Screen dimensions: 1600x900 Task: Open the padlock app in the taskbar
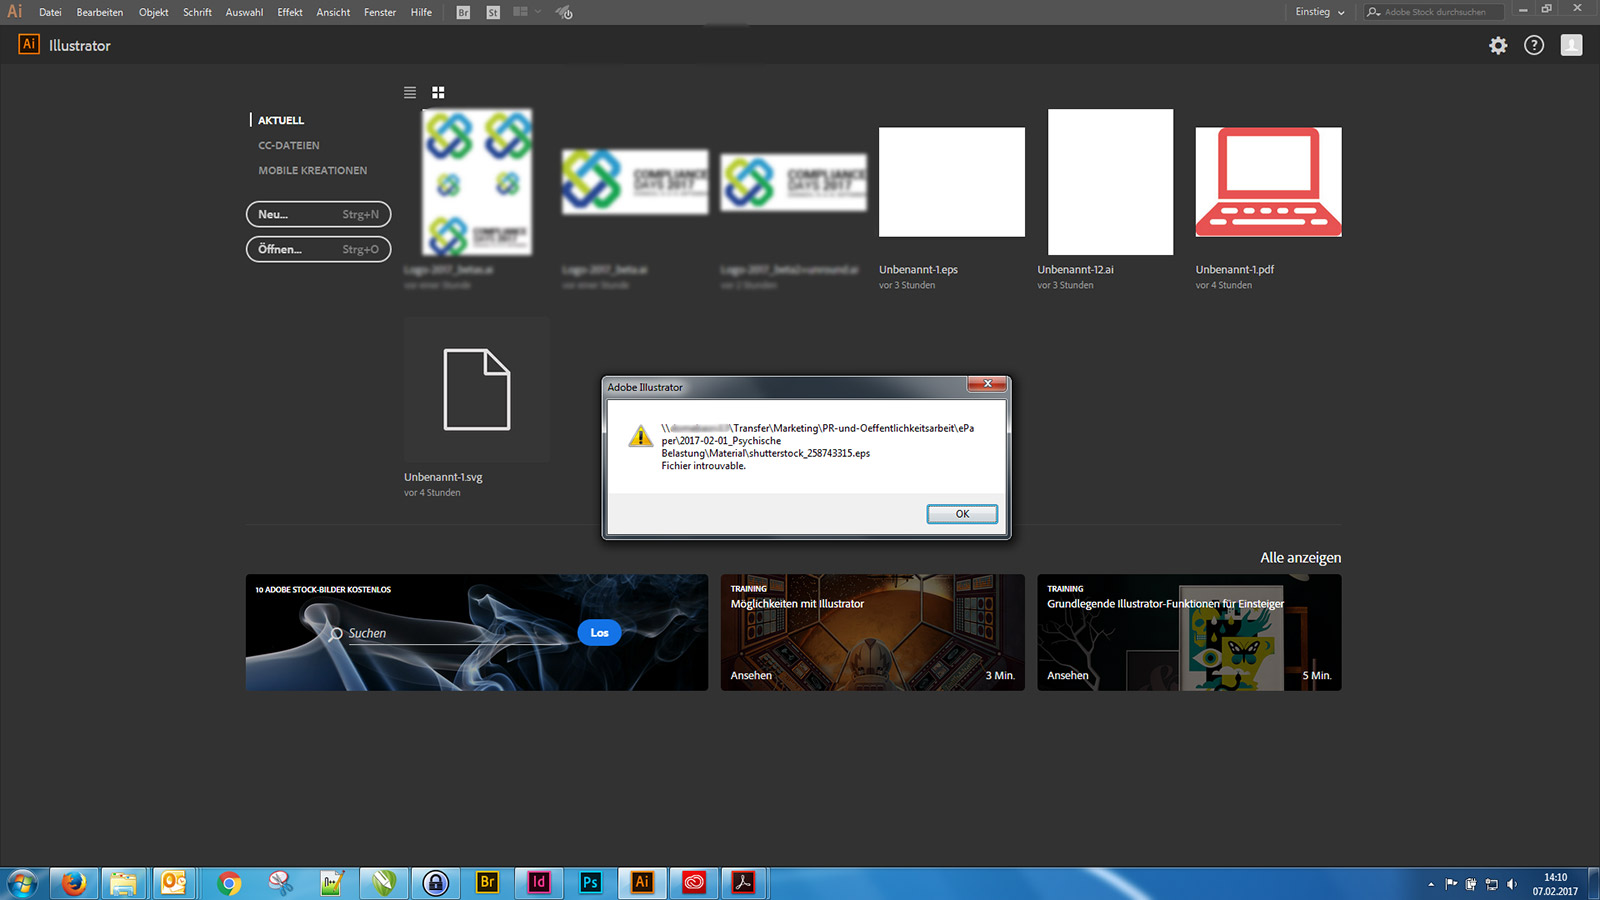click(435, 883)
